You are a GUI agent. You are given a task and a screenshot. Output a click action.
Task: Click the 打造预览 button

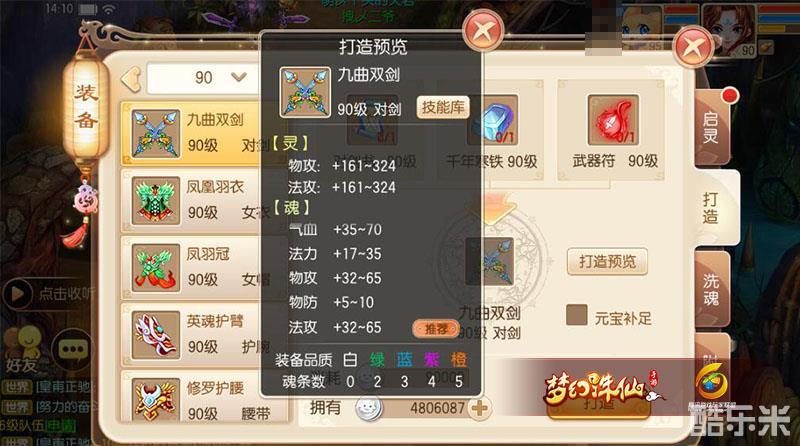click(x=607, y=262)
